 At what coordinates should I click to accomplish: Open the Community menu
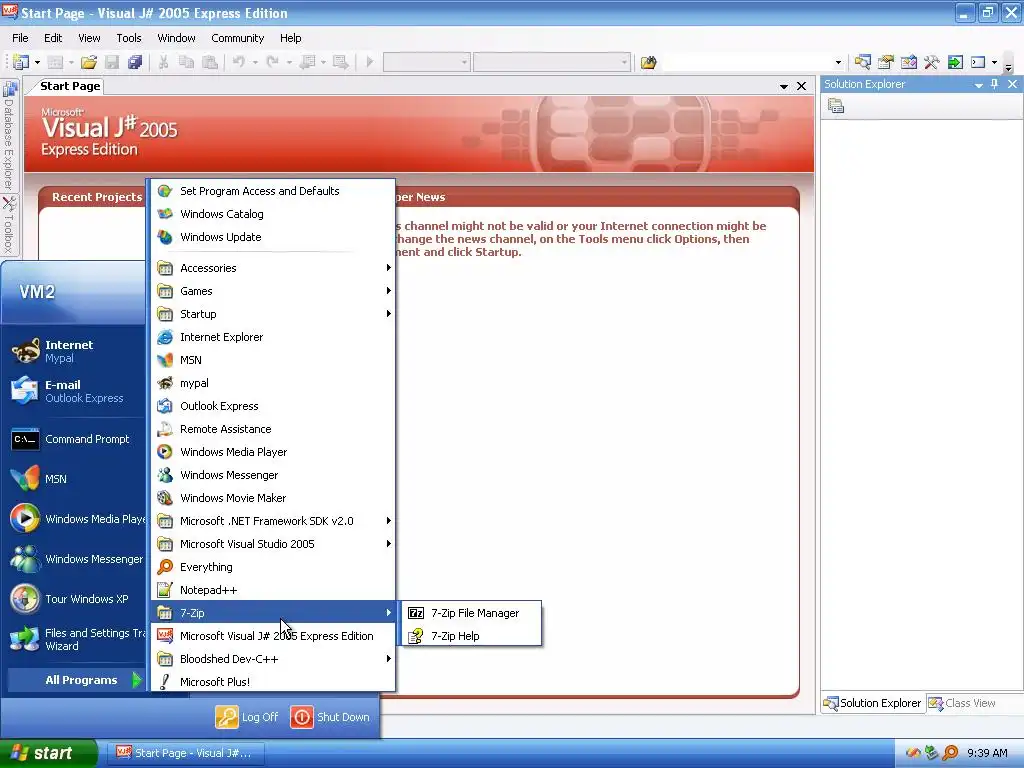pyautogui.click(x=238, y=38)
